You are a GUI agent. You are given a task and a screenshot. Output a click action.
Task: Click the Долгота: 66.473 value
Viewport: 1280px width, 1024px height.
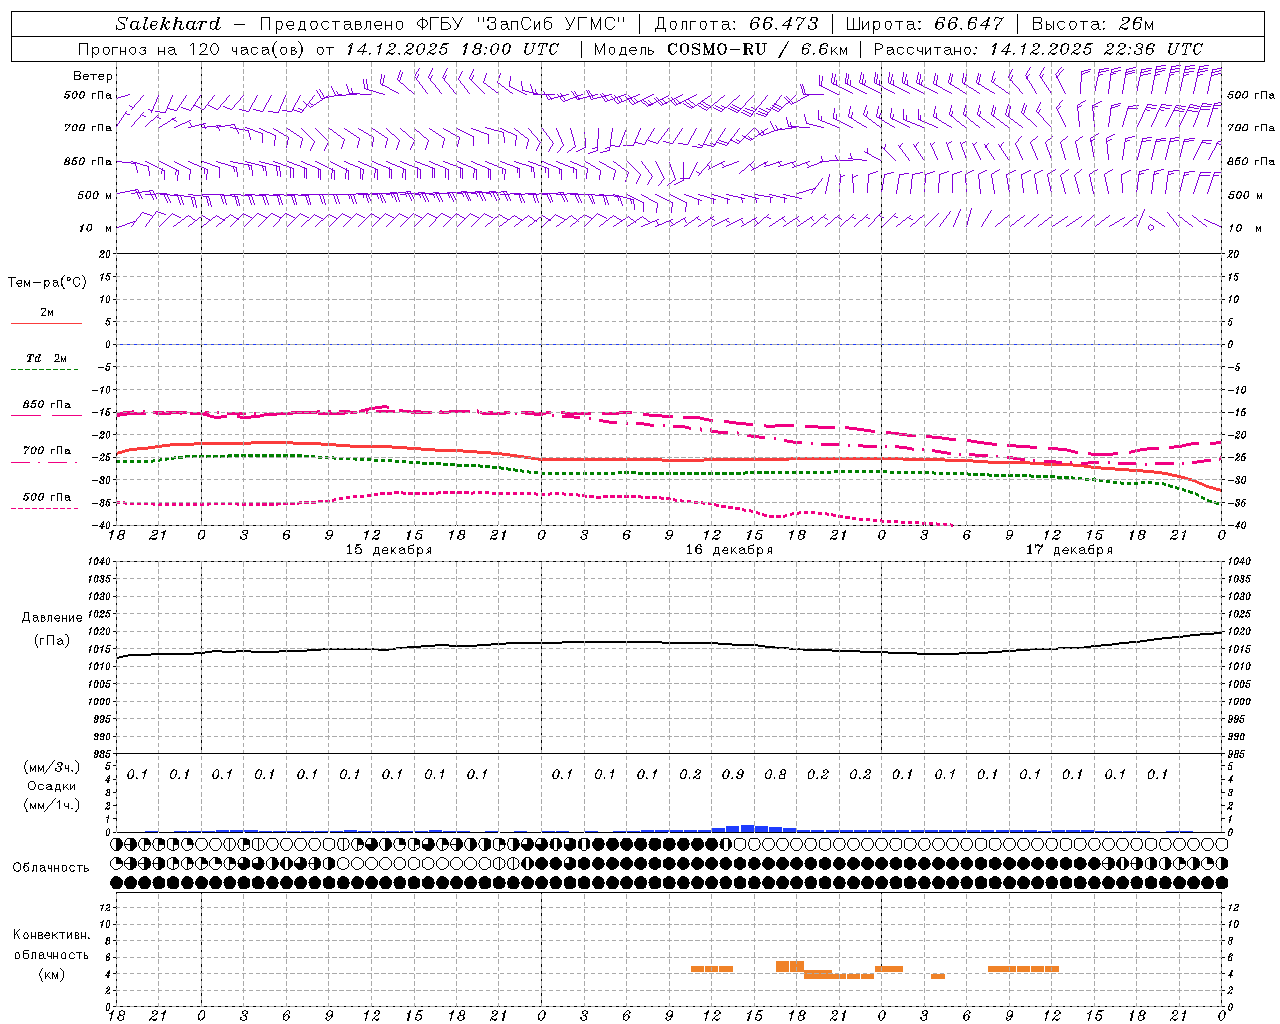tap(736, 24)
